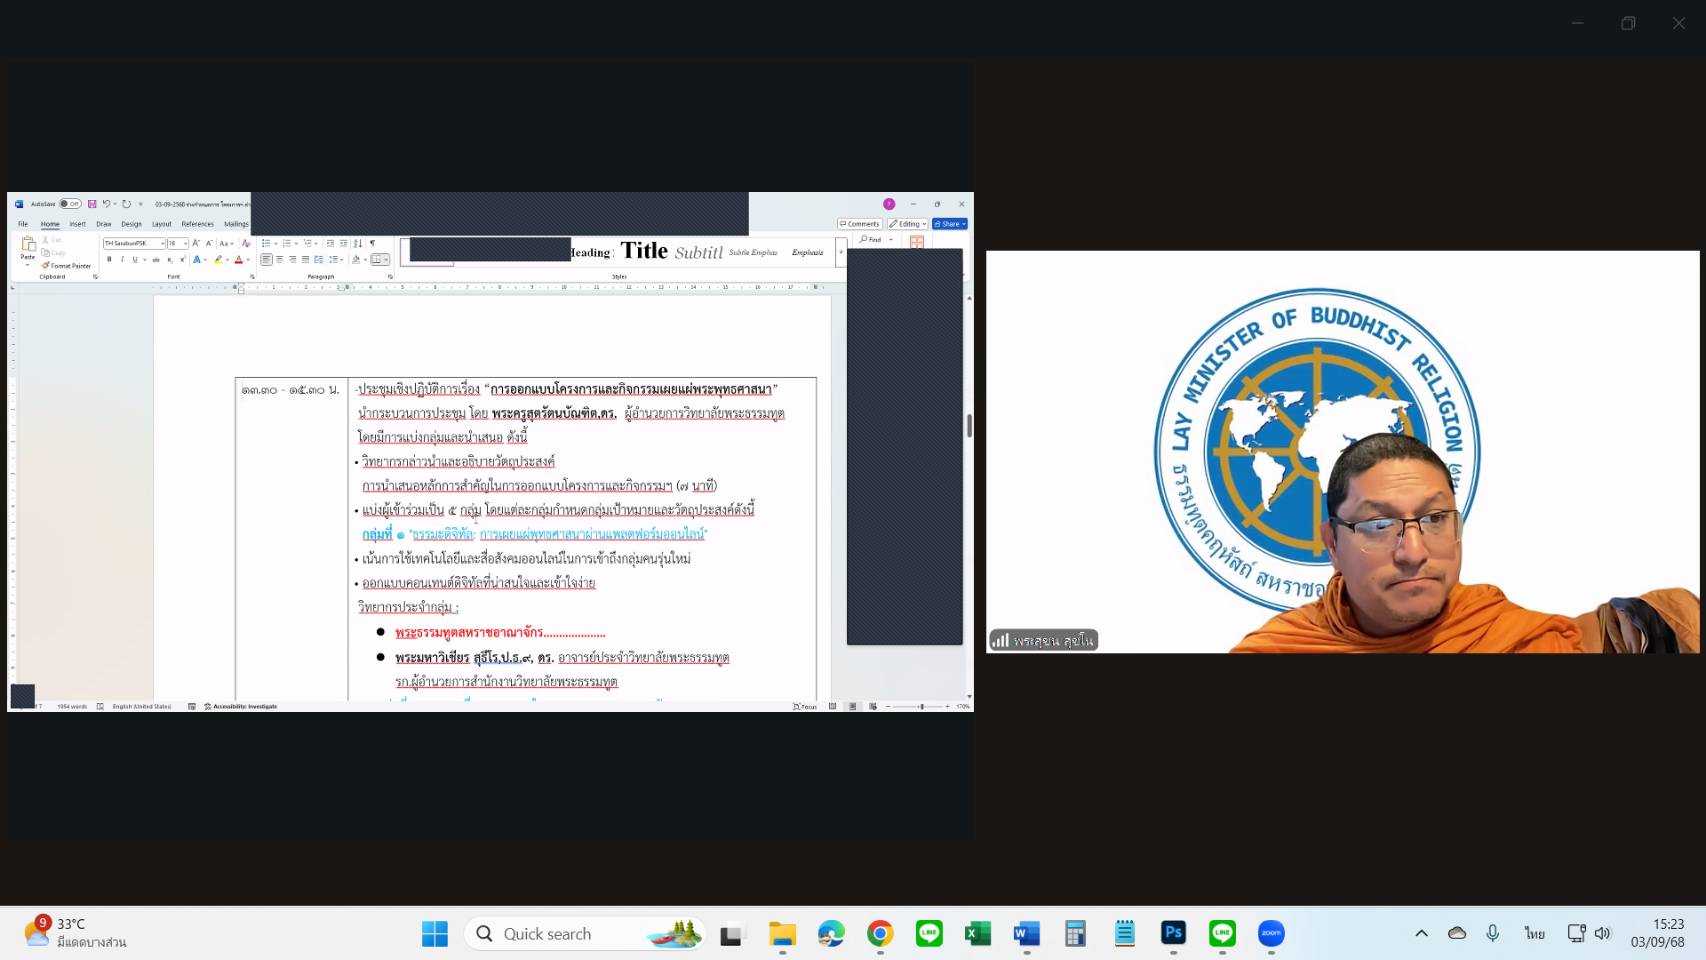This screenshot has height=960, width=1706.
Task: Click the Numbering list icon
Action: pyautogui.click(x=287, y=243)
